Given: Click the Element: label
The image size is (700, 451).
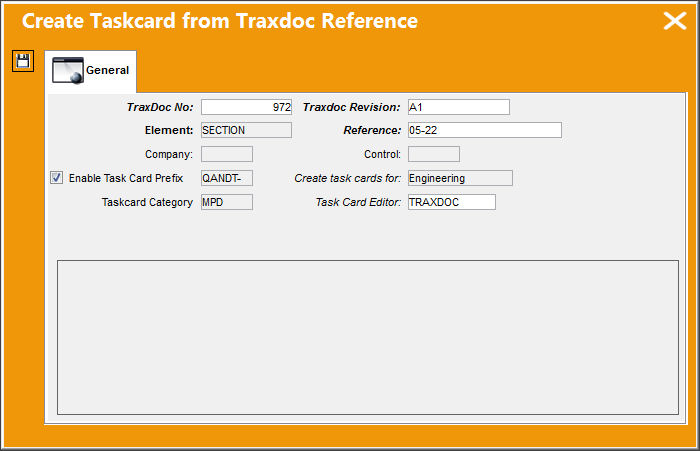Looking at the screenshot, I should pyautogui.click(x=169, y=130).
